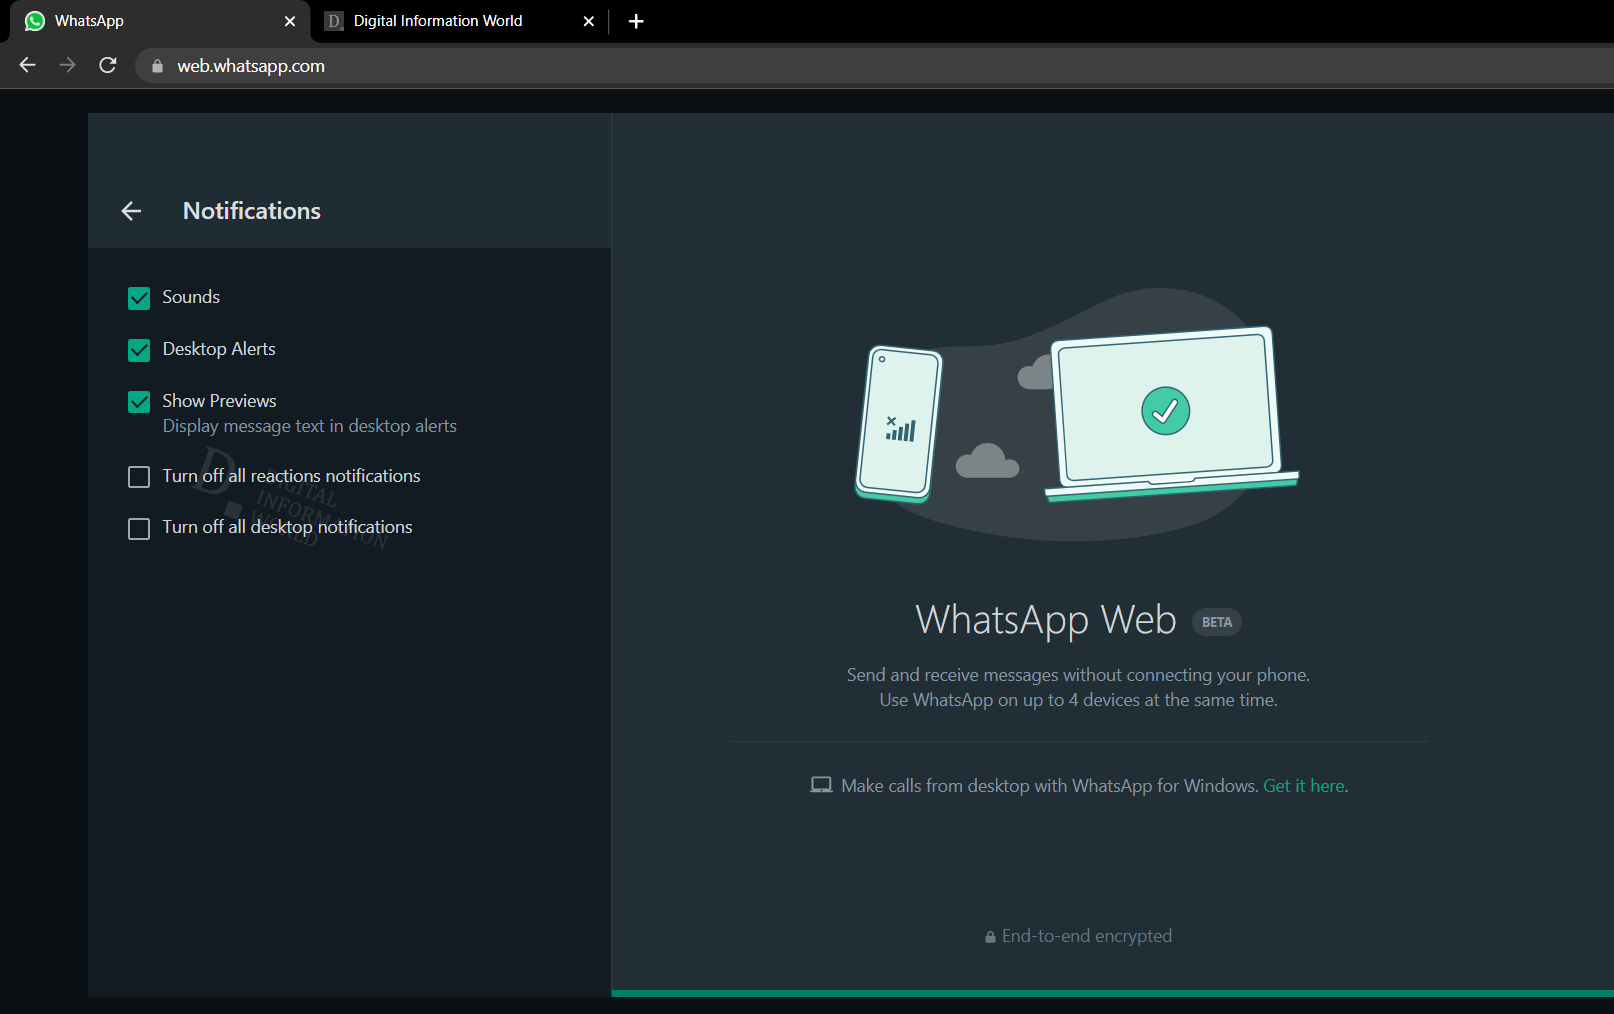Uncheck the Sounds checkbox
This screenshot has width=1614, height=1014.
coord(139,298)
